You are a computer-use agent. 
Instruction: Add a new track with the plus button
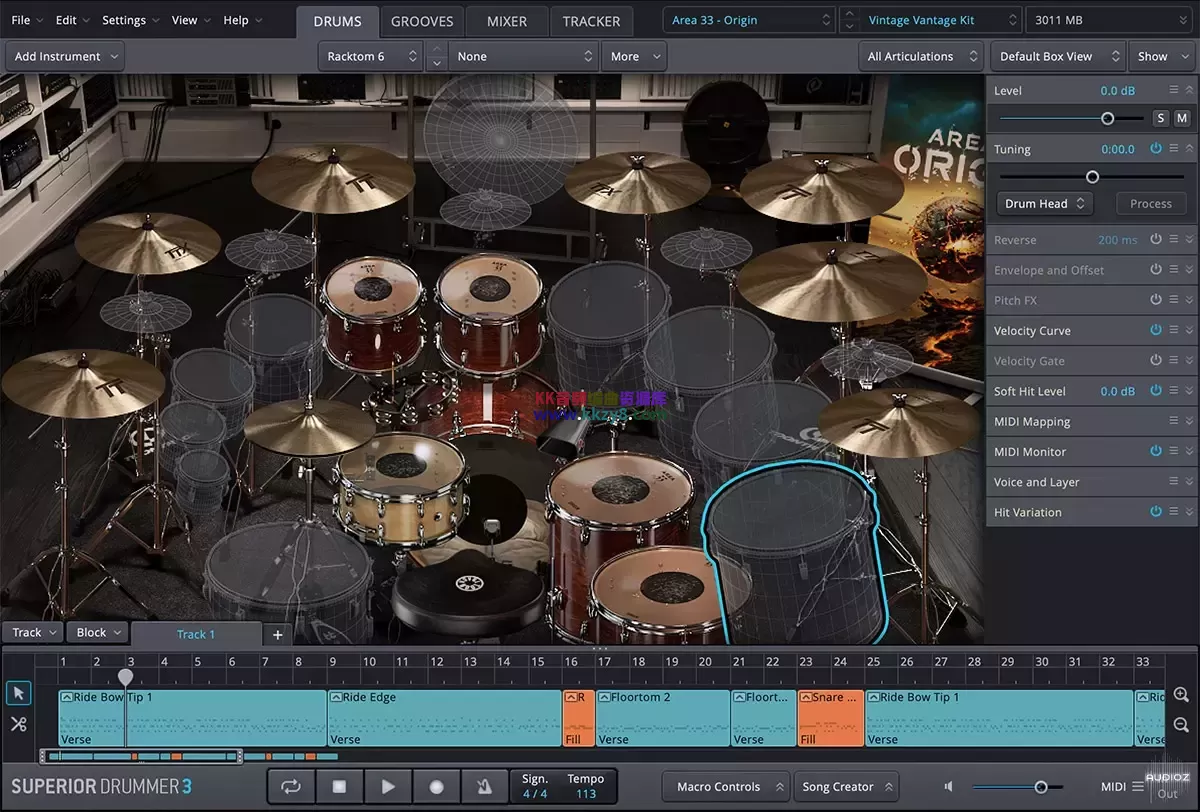pos(278,634)
